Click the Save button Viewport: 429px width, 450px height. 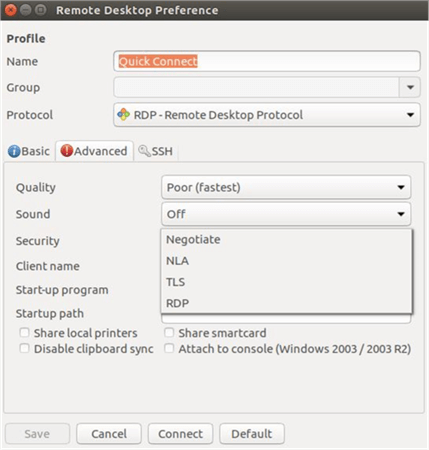[x=37, y=434]
